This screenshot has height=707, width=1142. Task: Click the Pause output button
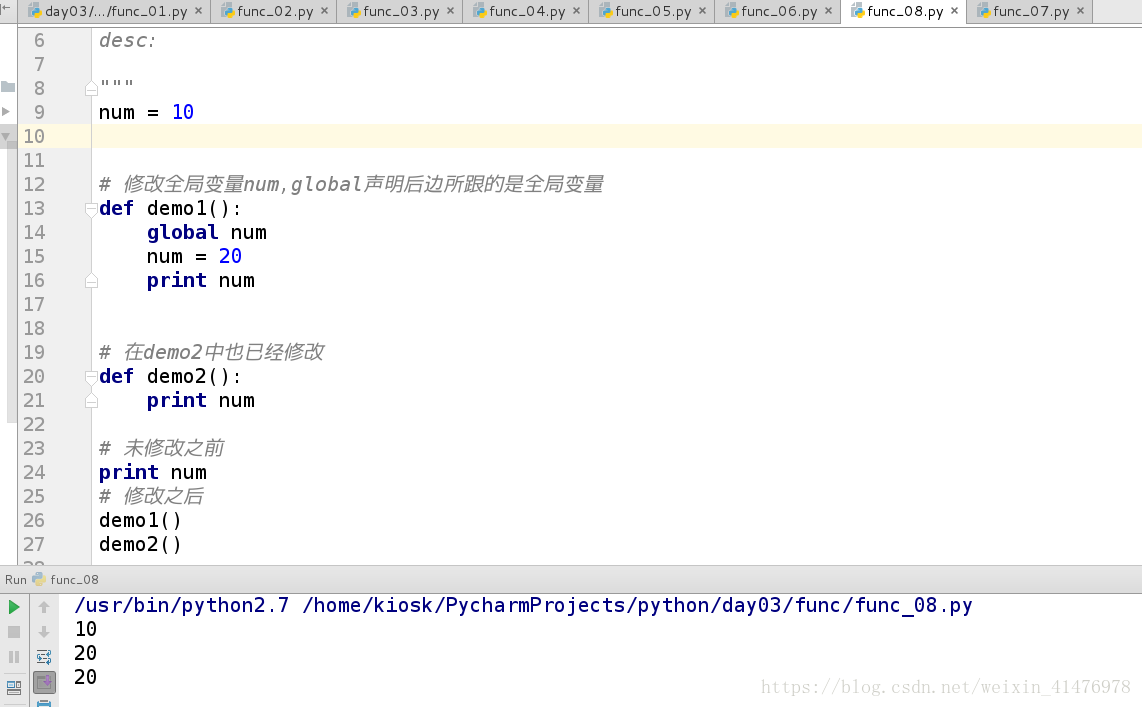point(14,657)
